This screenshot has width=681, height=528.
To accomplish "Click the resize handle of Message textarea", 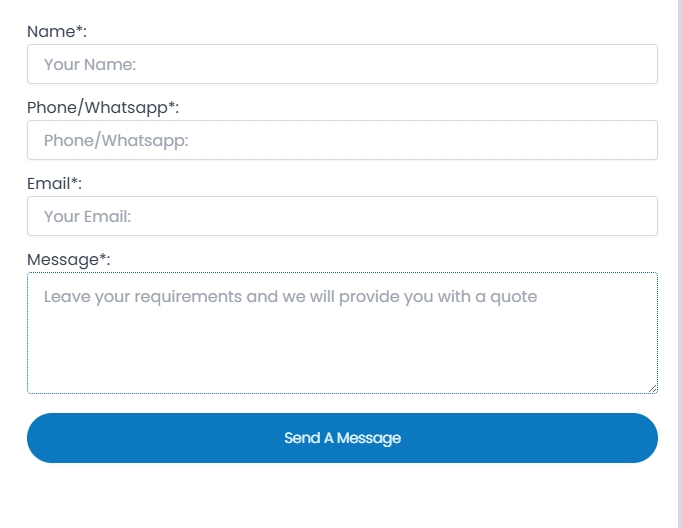I will point(653,389).
